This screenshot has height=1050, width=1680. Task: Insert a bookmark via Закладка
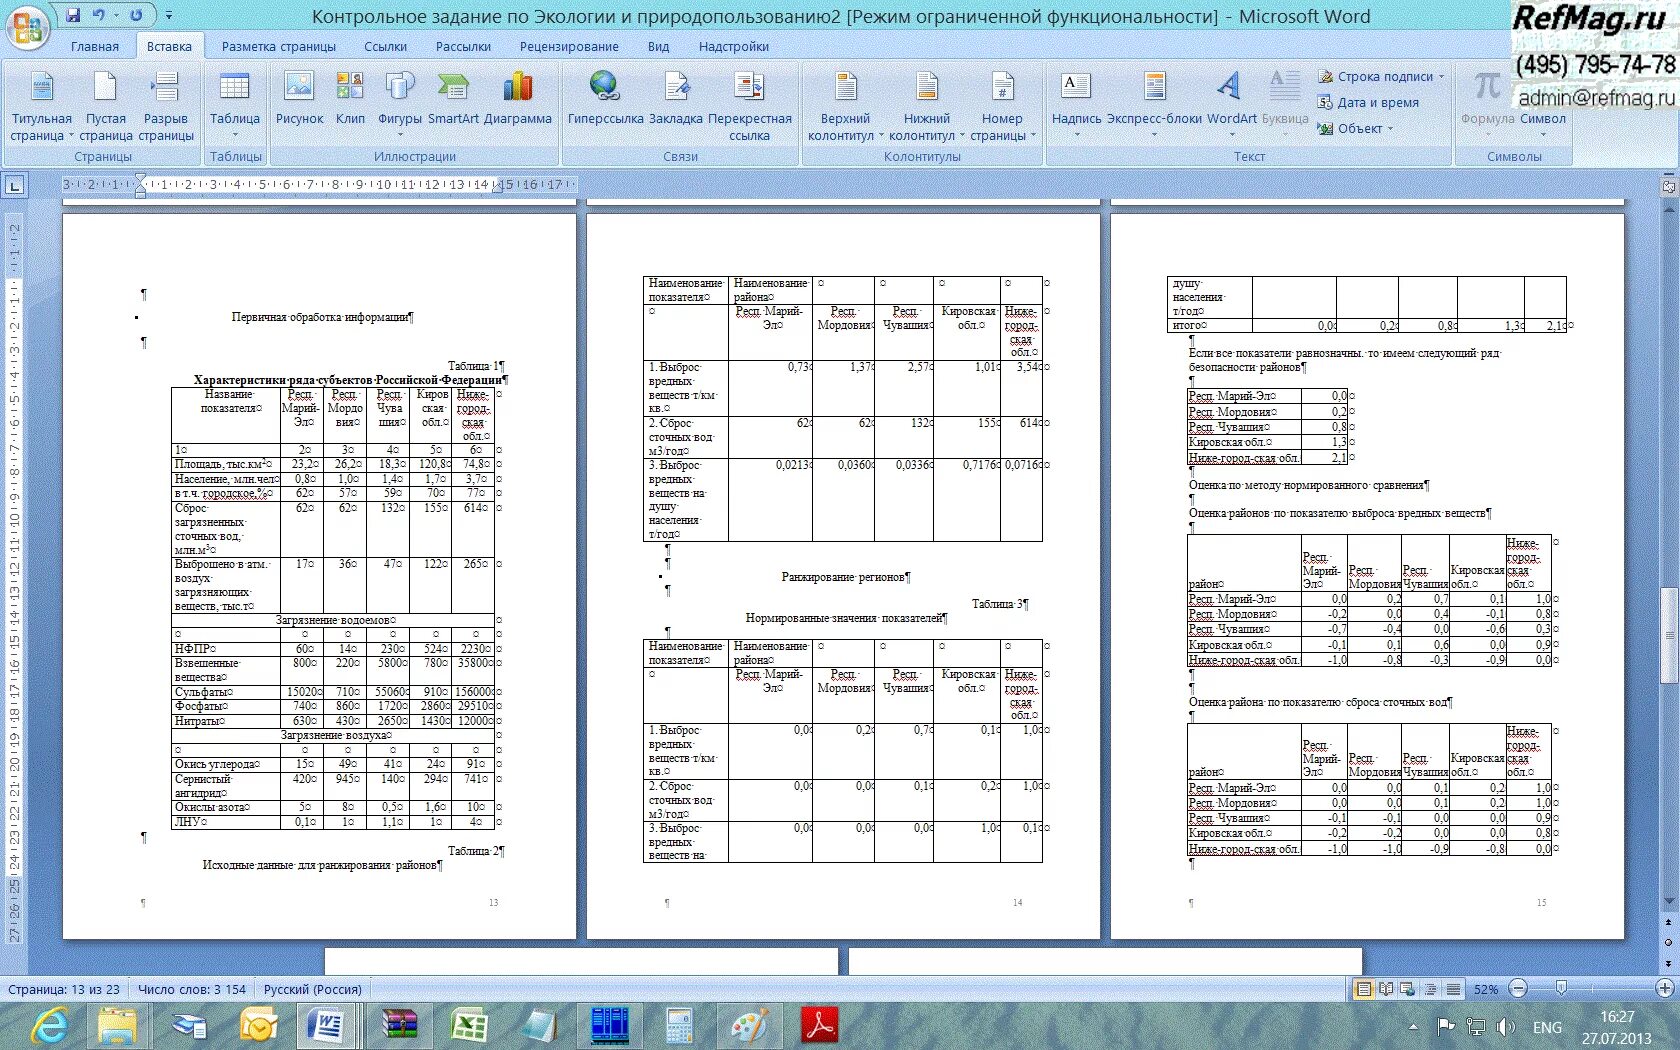click(676, 98)
